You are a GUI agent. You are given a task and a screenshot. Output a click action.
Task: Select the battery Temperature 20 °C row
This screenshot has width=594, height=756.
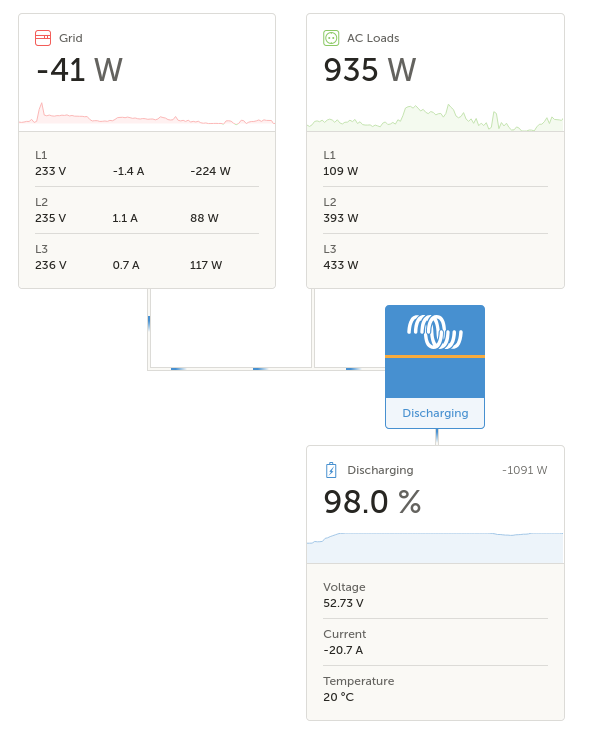tap(435, 689)
